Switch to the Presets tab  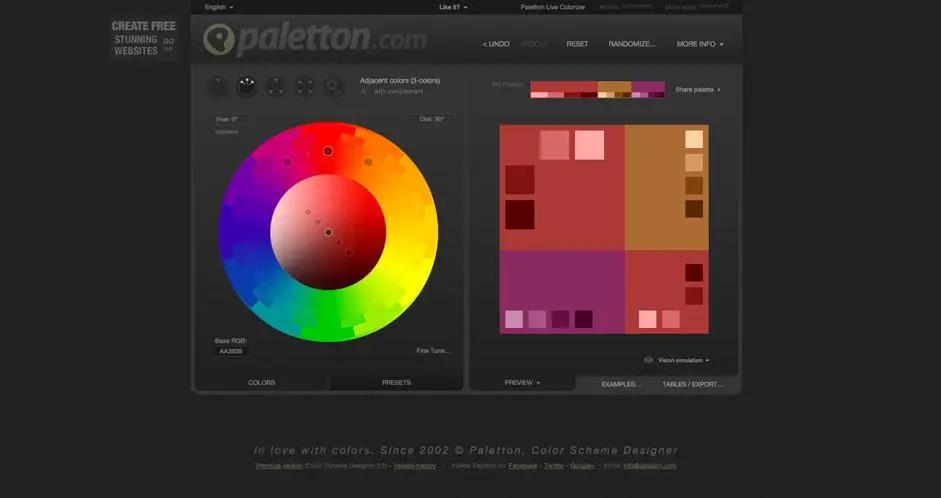pos(396,382)
